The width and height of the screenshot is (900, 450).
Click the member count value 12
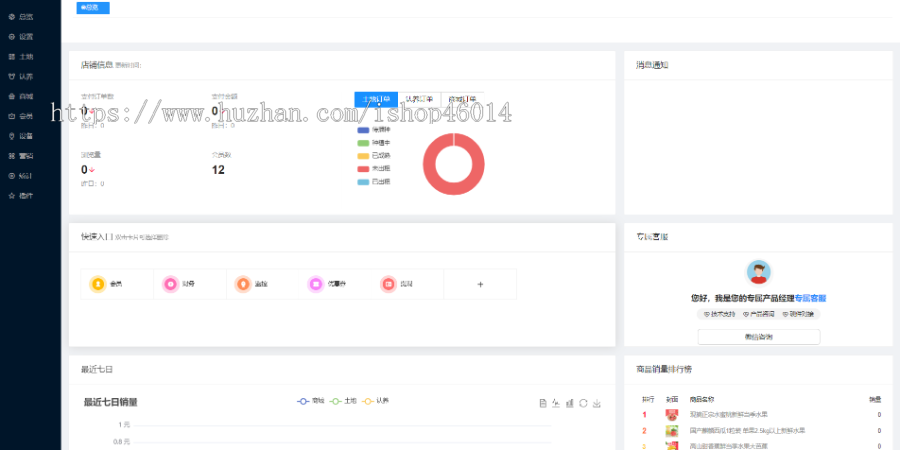pos(218,170)
